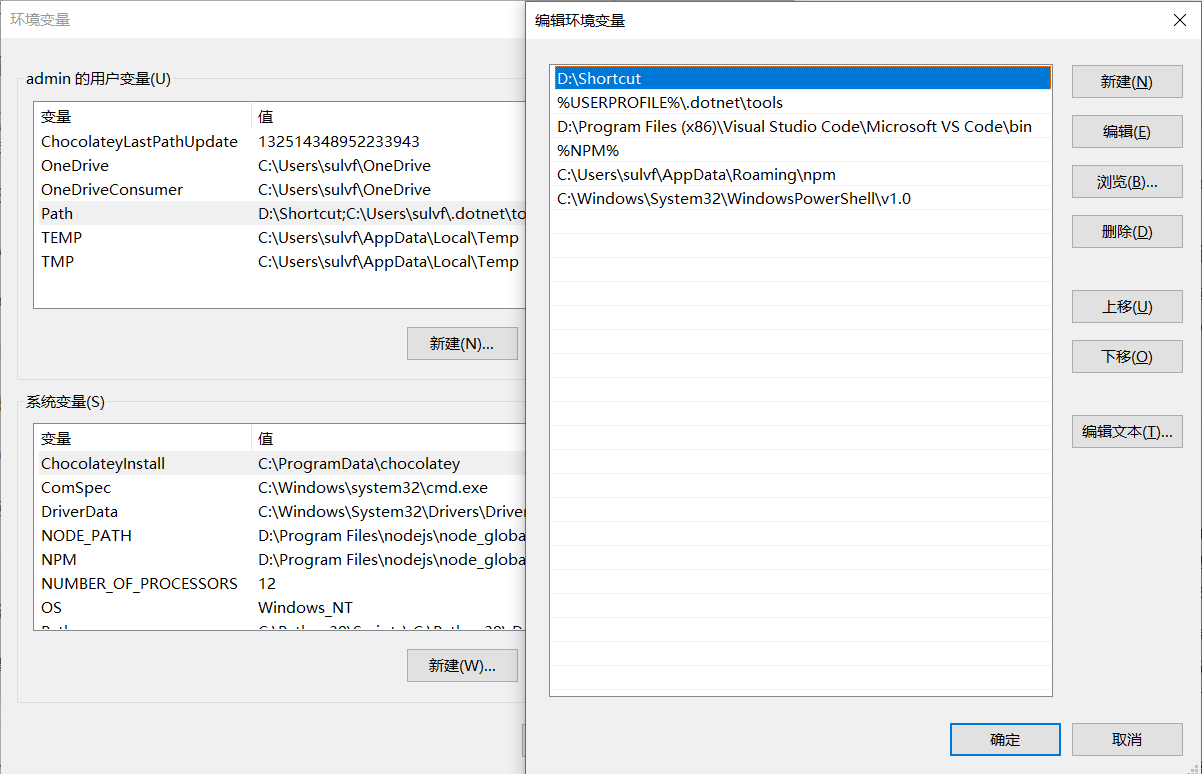This screenshot has height=774, width=1202.
Task: Select the NPM system variable row
Action: tap(280, 560)
